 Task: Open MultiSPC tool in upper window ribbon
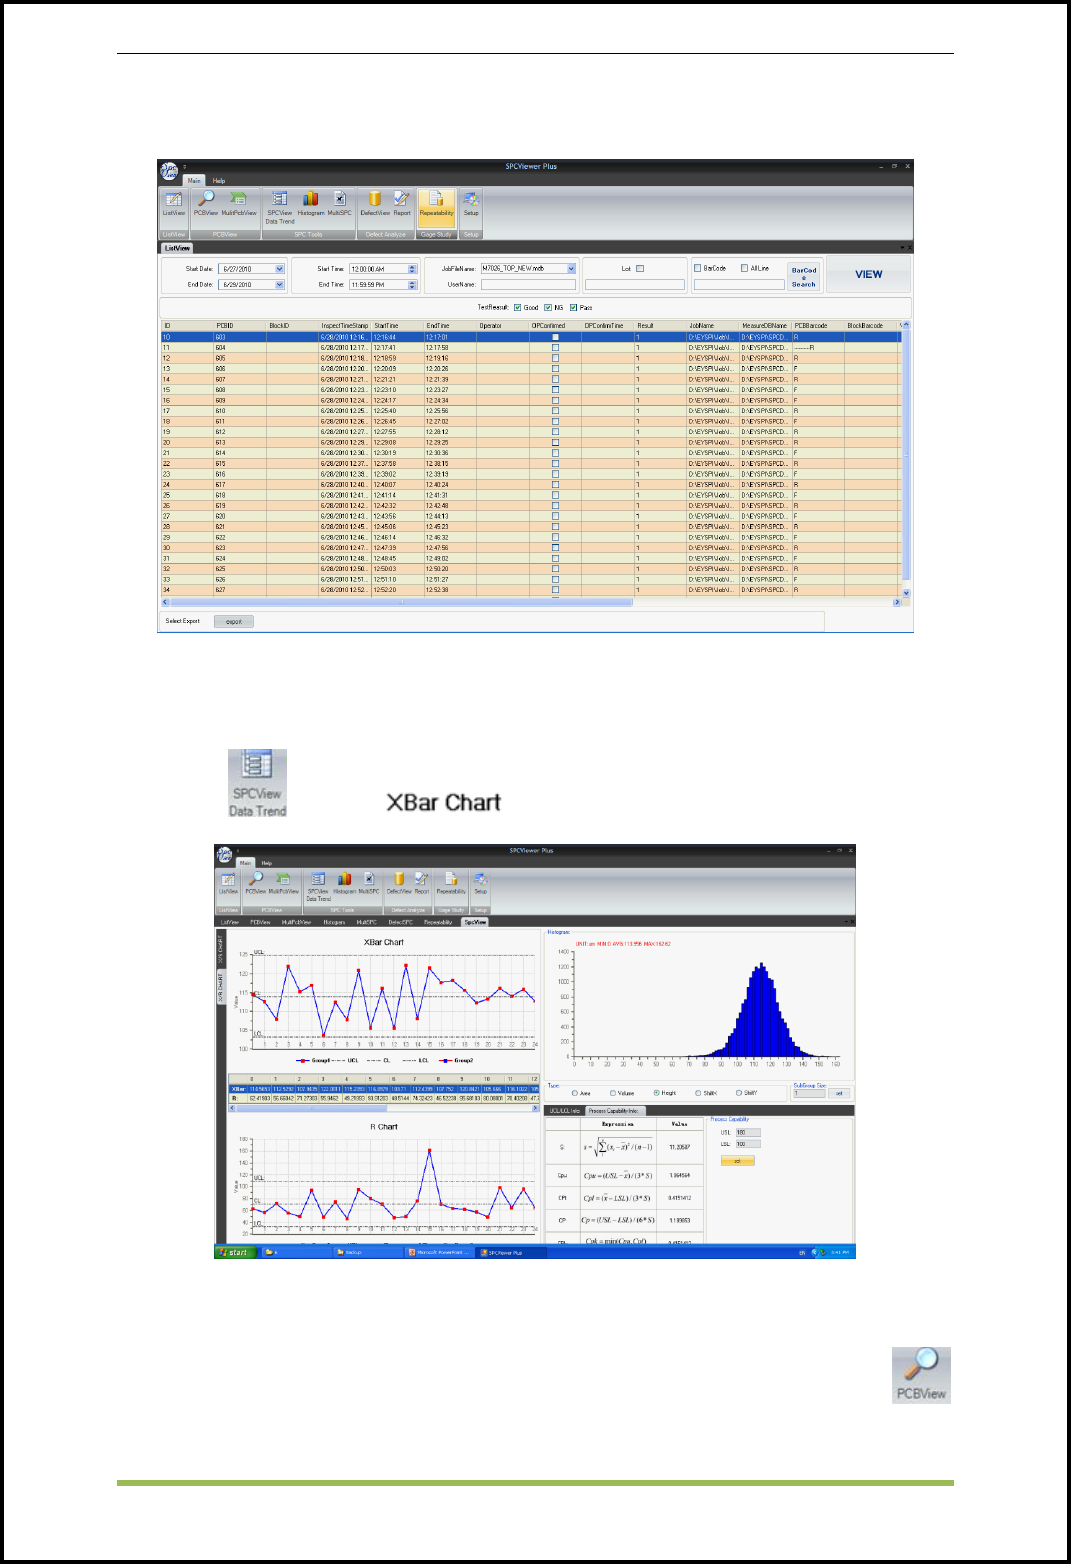(340, 204)
